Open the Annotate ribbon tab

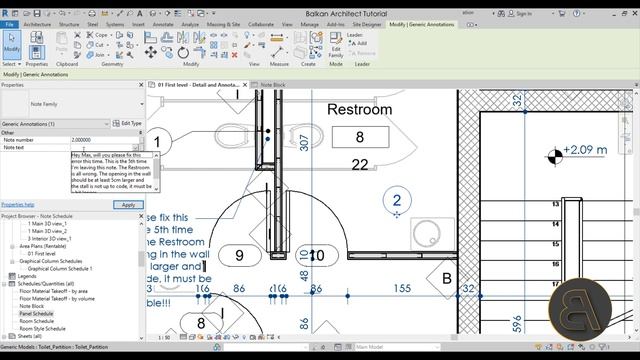coord(163,24)
